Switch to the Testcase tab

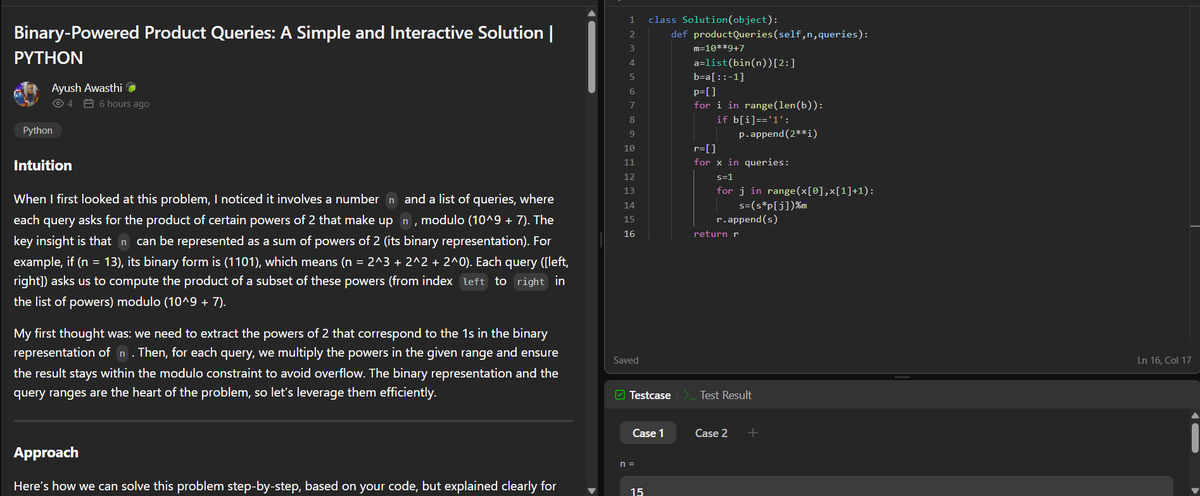[650, 395]
